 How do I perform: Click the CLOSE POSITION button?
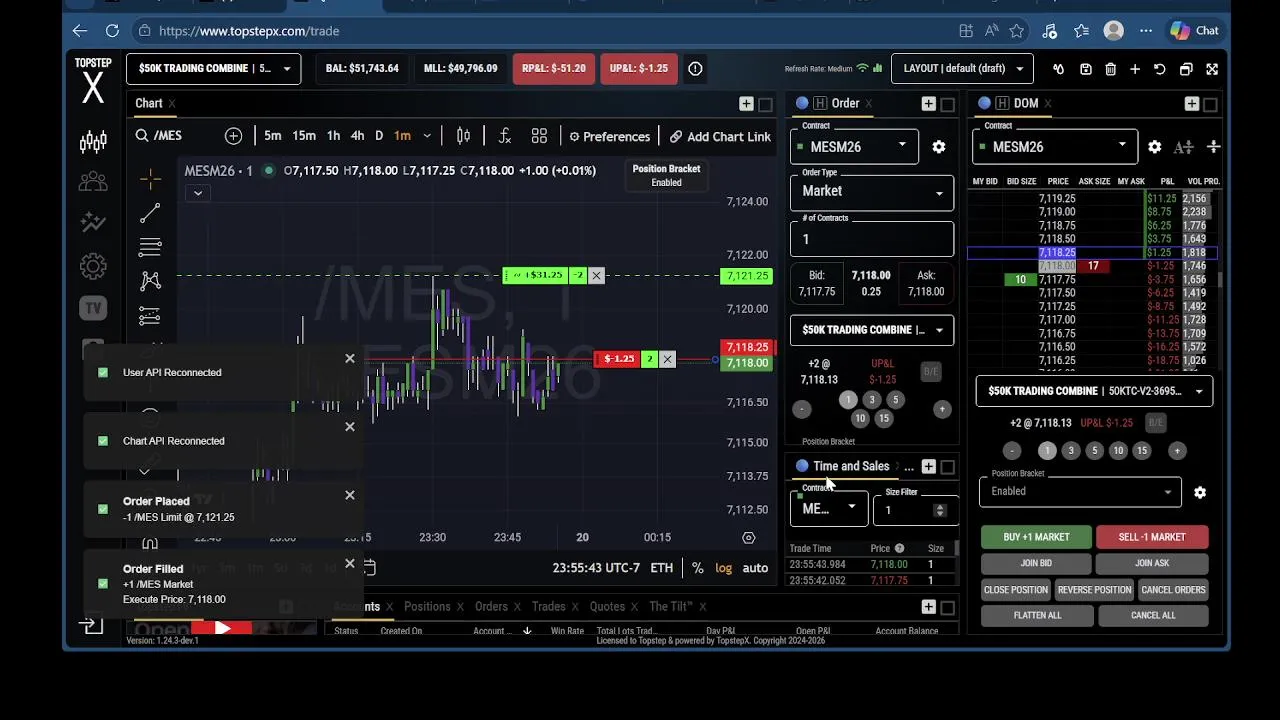tap(1015, 590)
